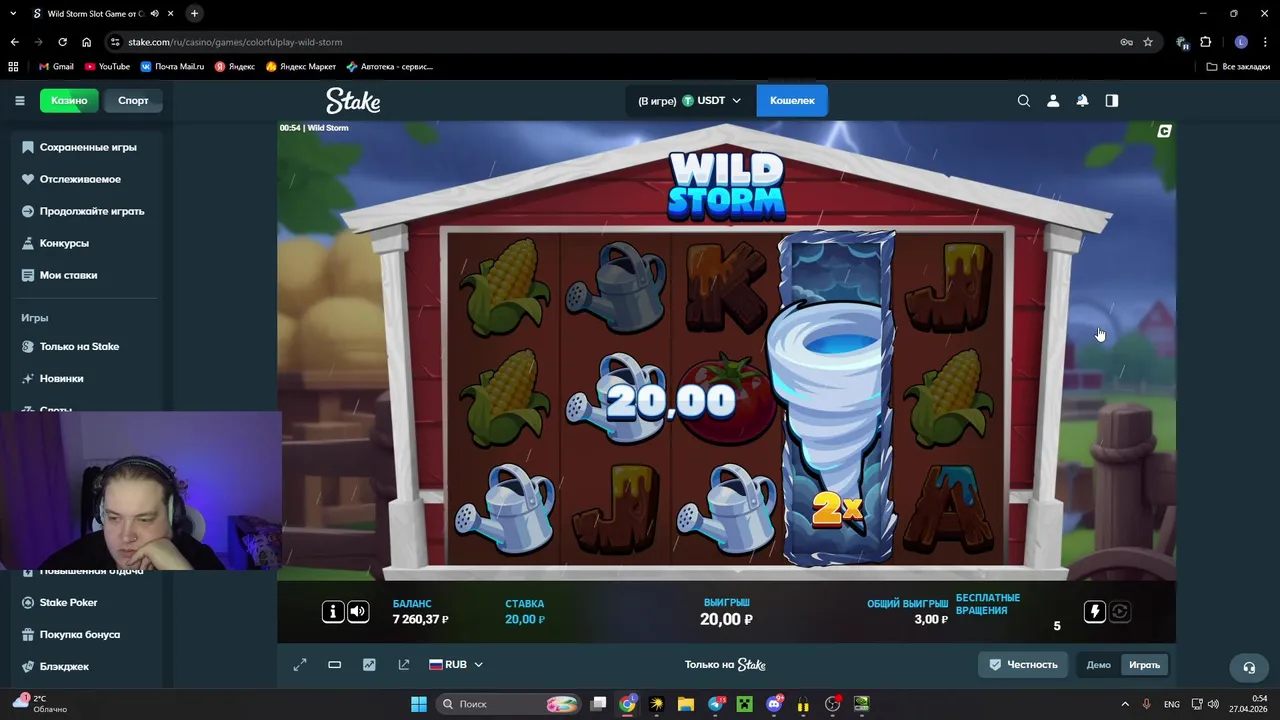Screen dimensions: 1280x720
Task: Show hidden system tray icons
Action: 1125,704
